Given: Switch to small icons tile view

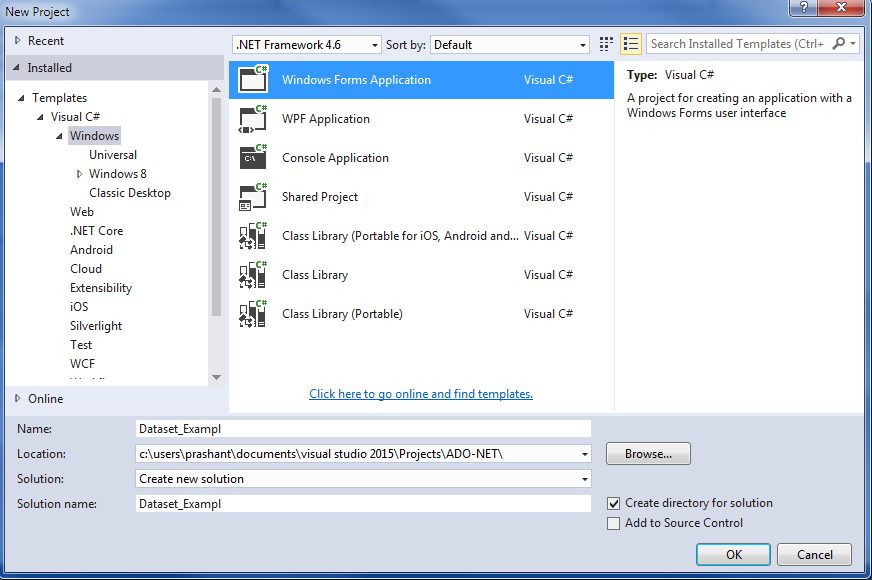Looking at the screenshot, I should (x=606, y=44).
